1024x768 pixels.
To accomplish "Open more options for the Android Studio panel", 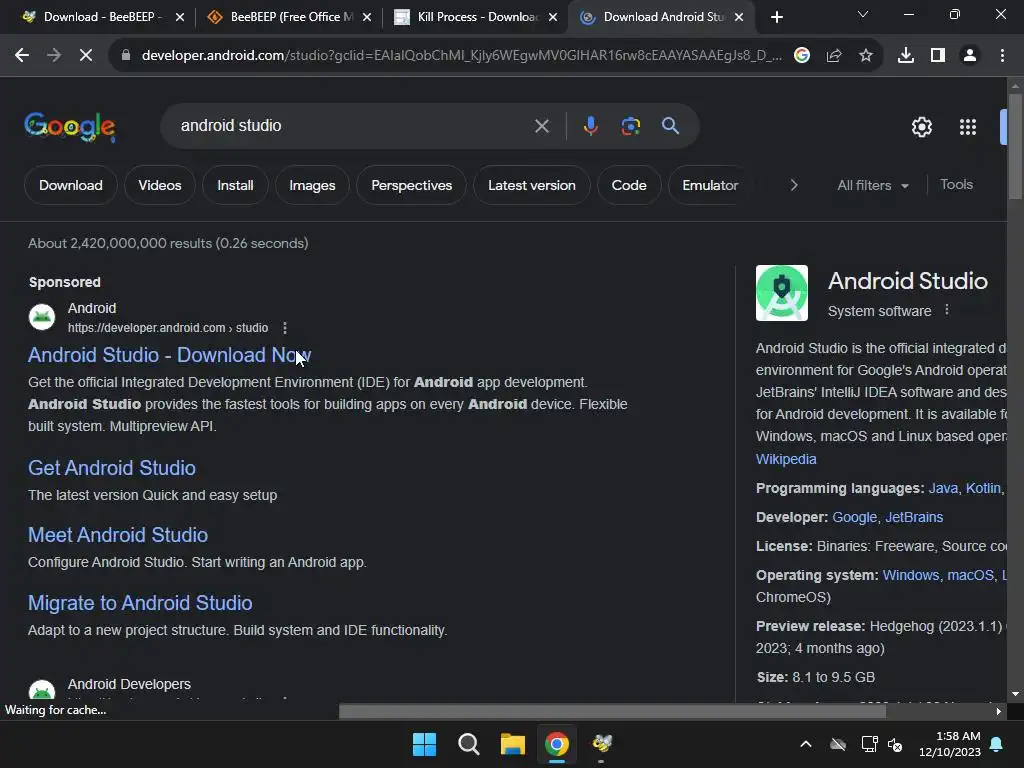I will [x=947, y=310].
